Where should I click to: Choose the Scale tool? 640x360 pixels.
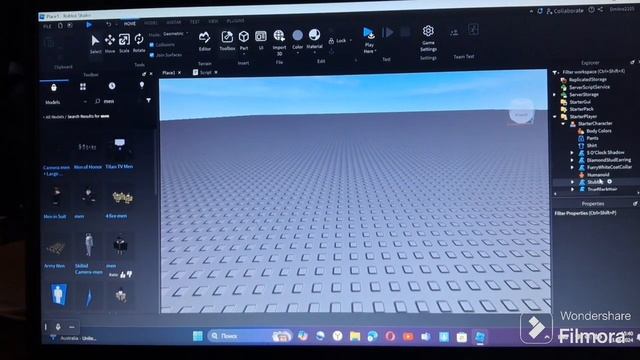click(124, 40)
